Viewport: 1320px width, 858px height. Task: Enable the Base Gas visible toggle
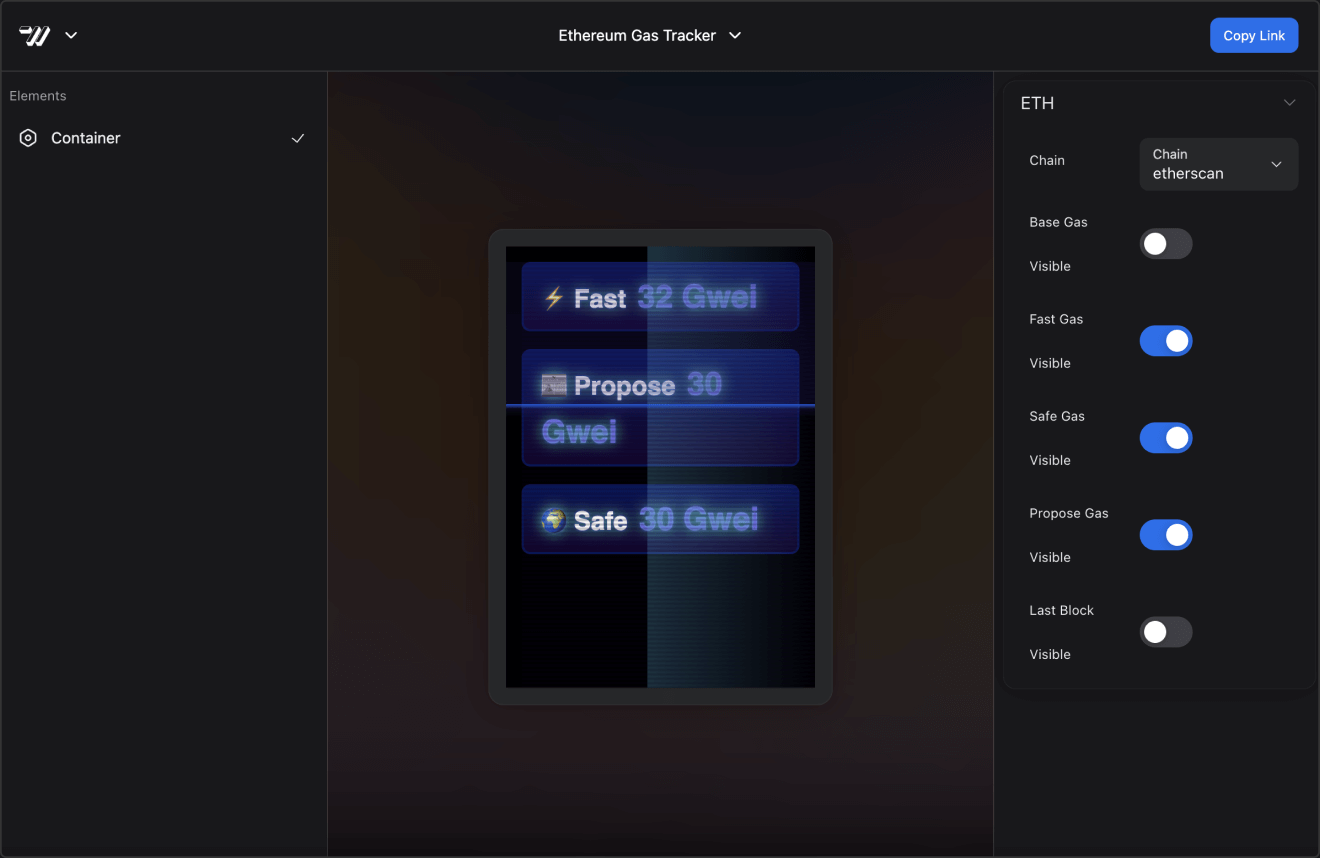pyautogui.click(x=1165, y=244)
